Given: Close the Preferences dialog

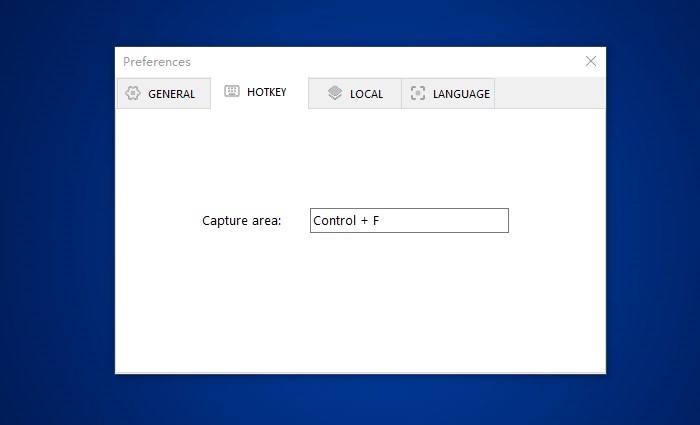Looking at the screenshot, I should [590, 61].
